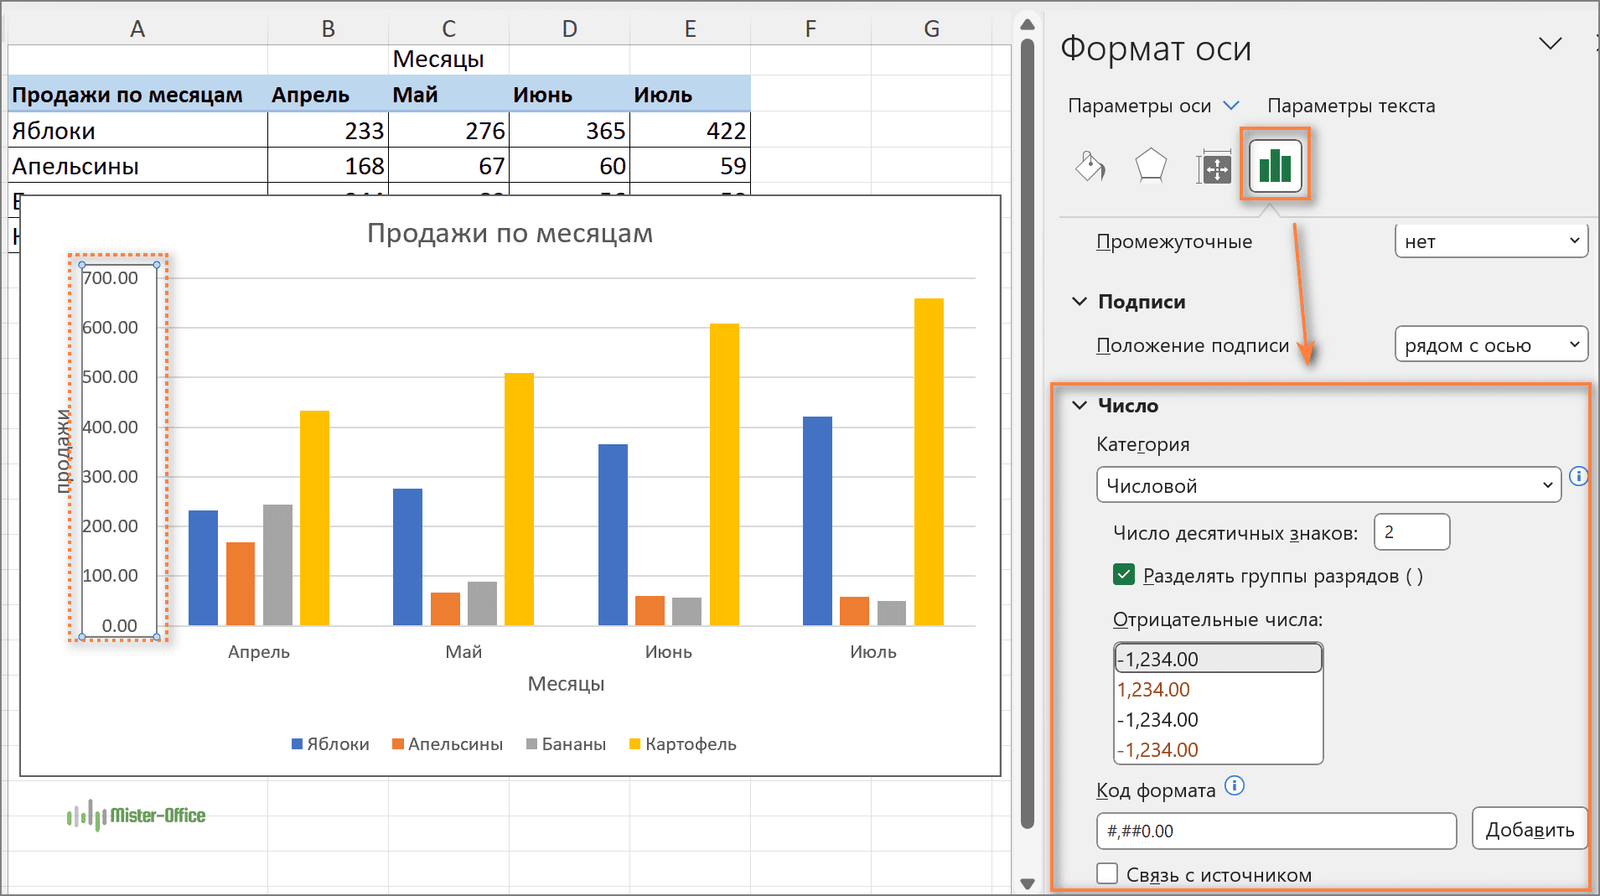
Task: Open the Положение подписи dropdown
Action: click(1490, 345)
